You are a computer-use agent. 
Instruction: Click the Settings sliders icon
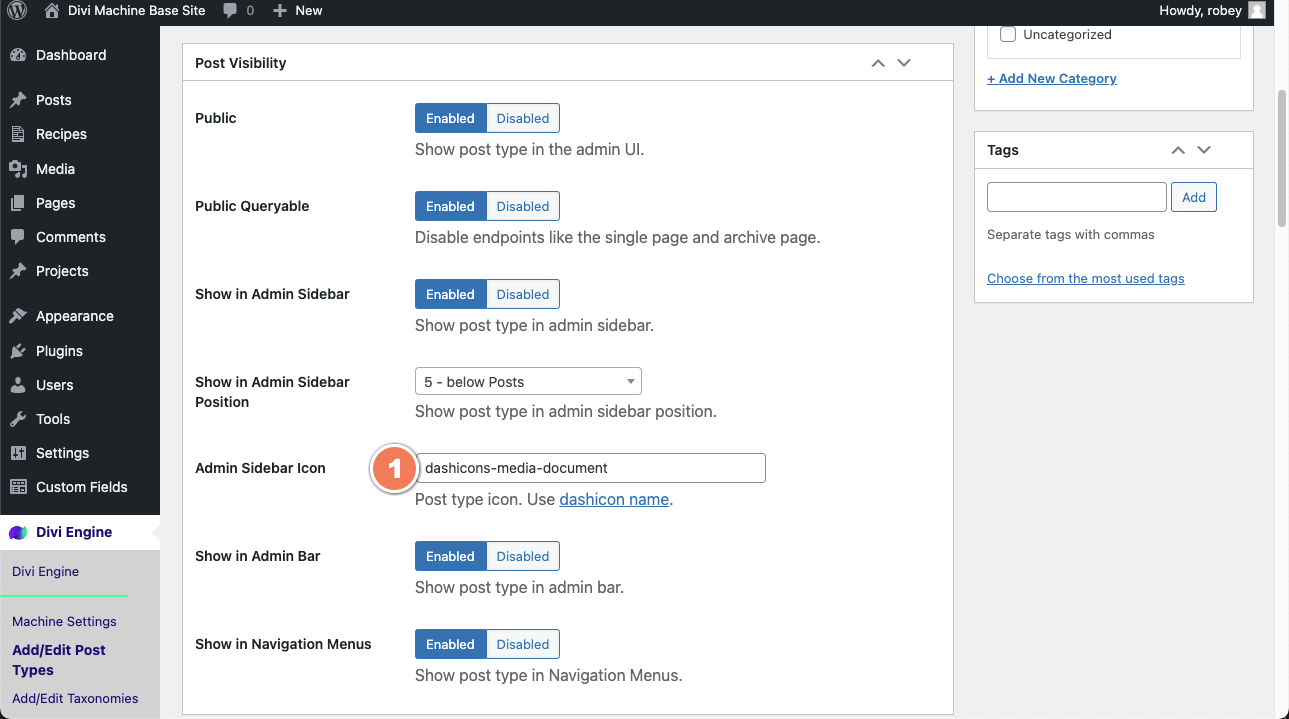click(18, 453)
